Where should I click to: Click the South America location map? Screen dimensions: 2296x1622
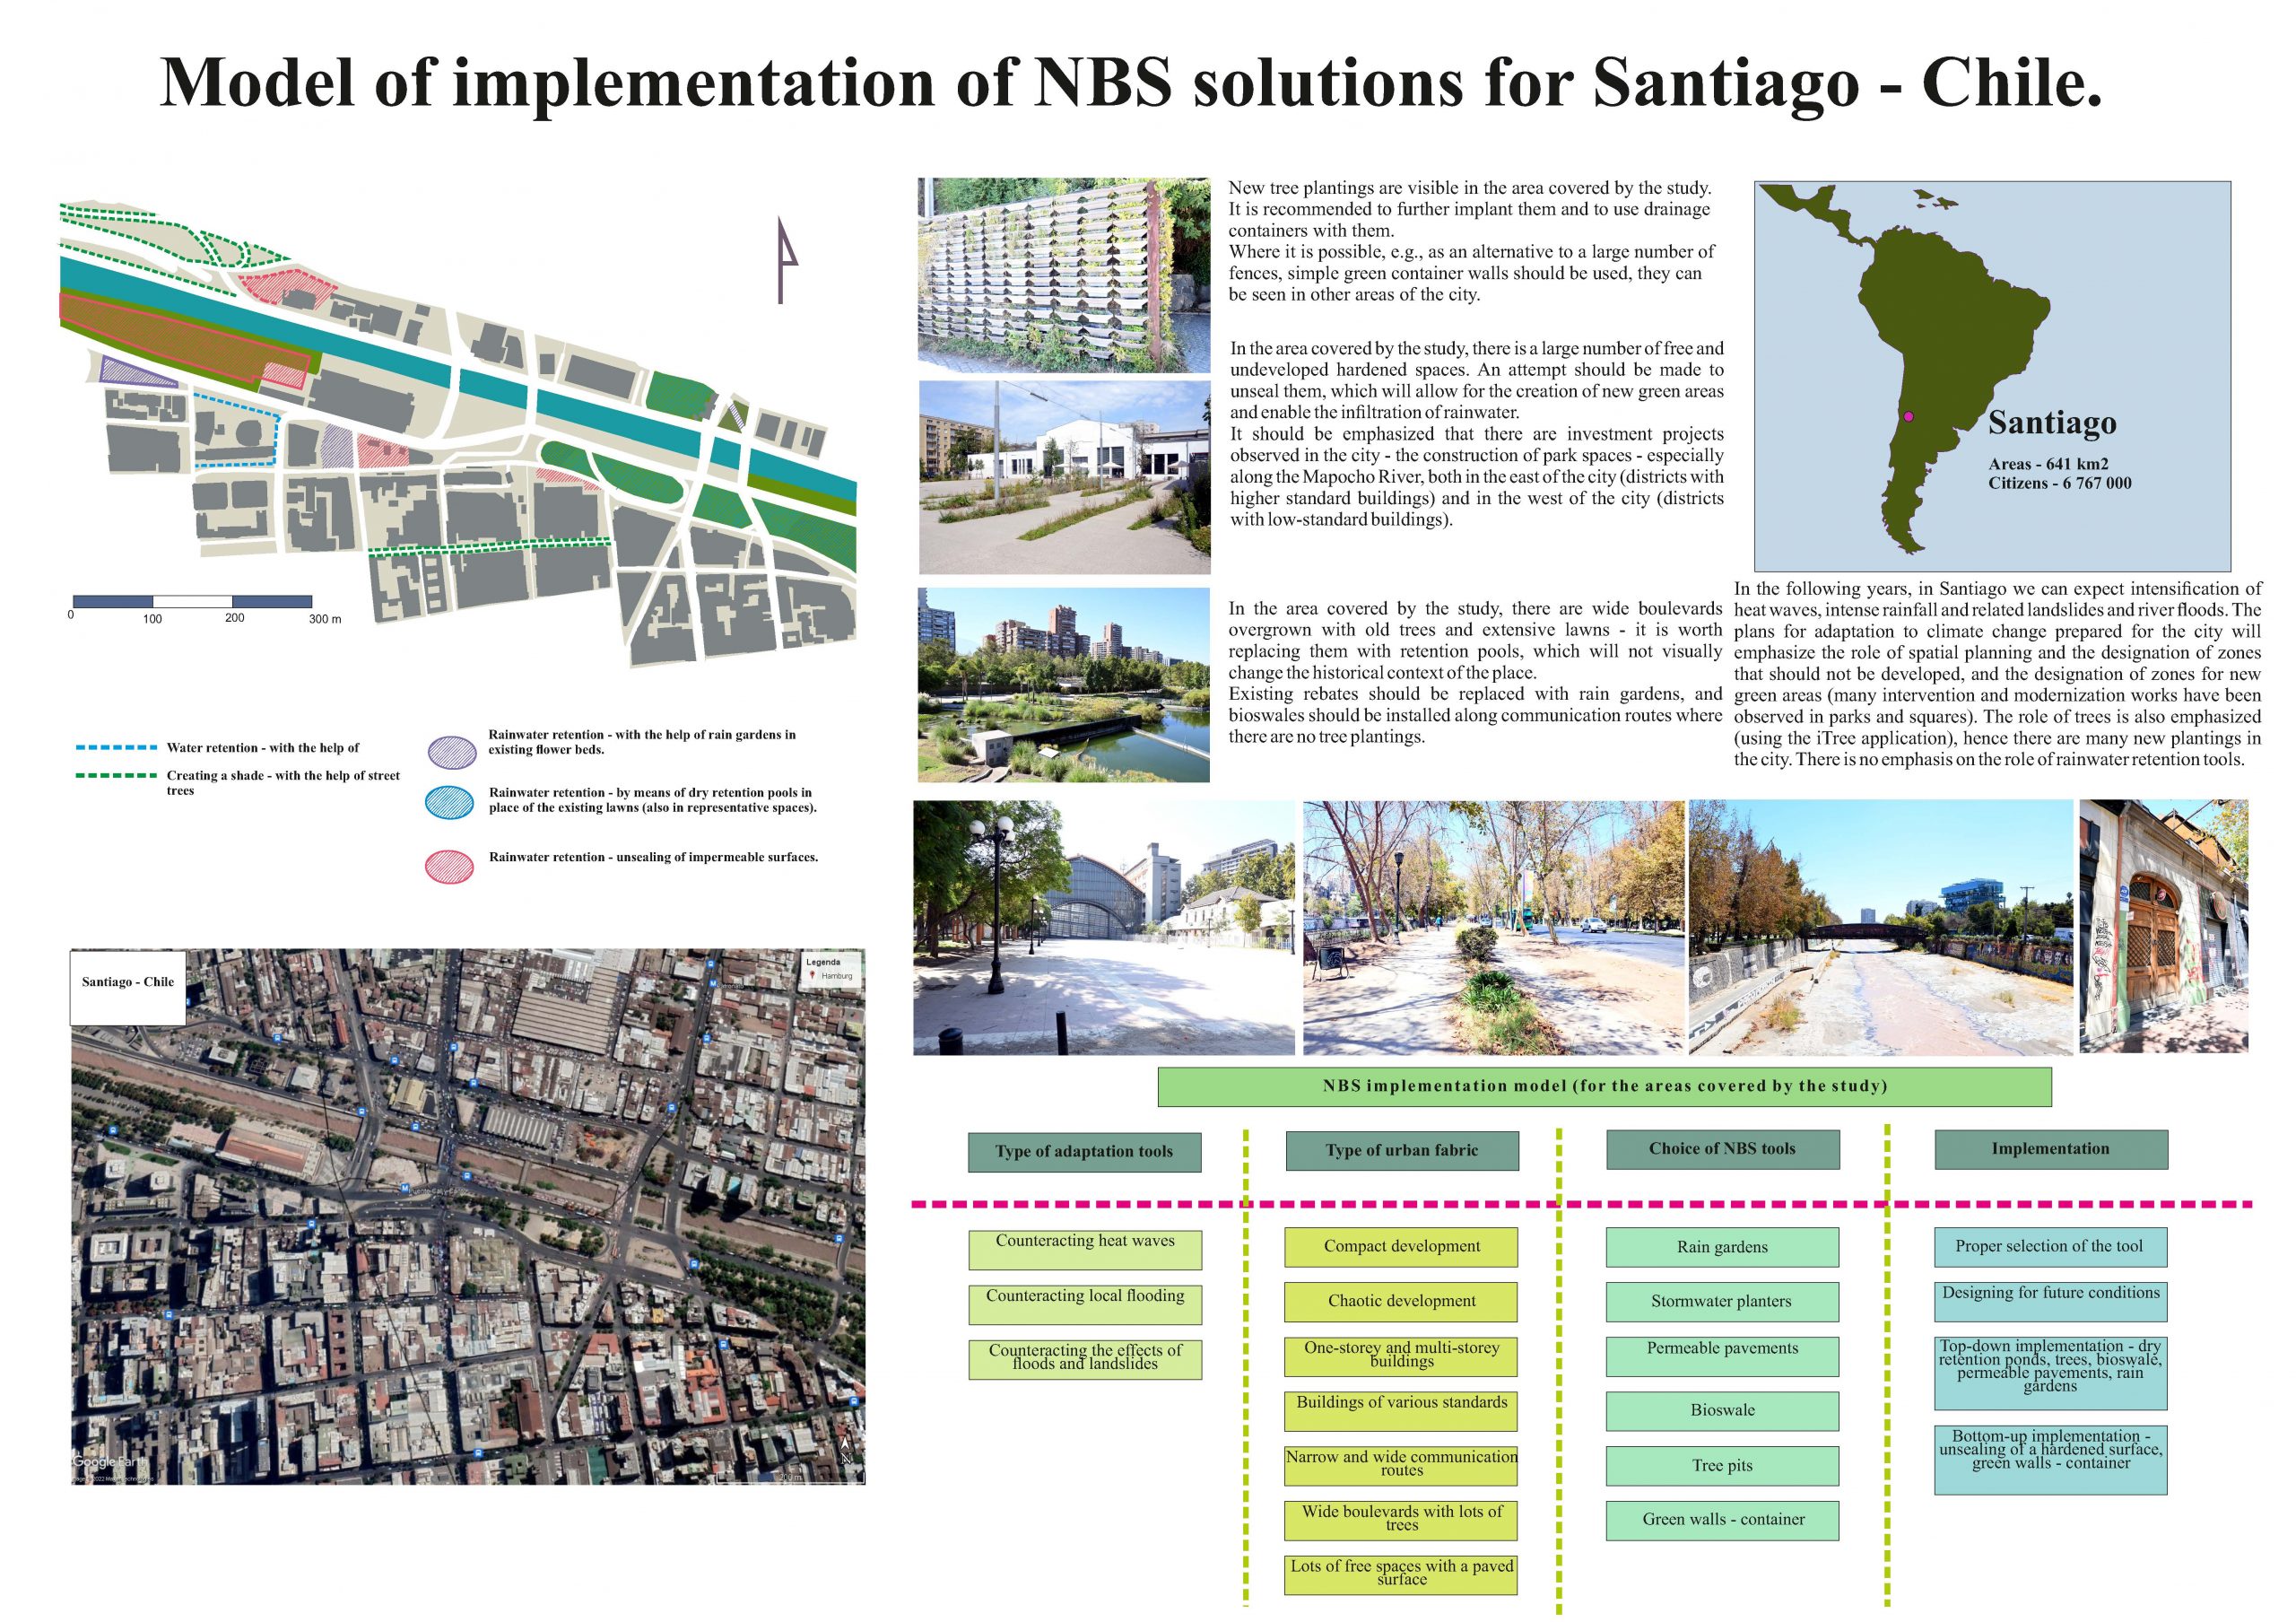tap(1992, 376)
